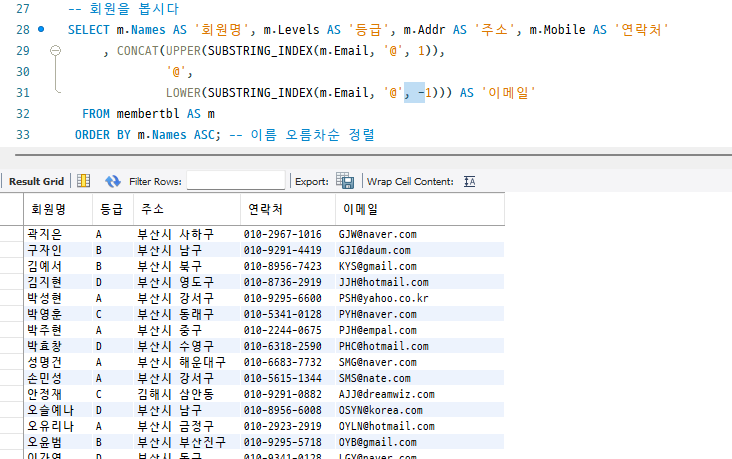
Task: Select the cell 박주현
Action: click(58, 330)
